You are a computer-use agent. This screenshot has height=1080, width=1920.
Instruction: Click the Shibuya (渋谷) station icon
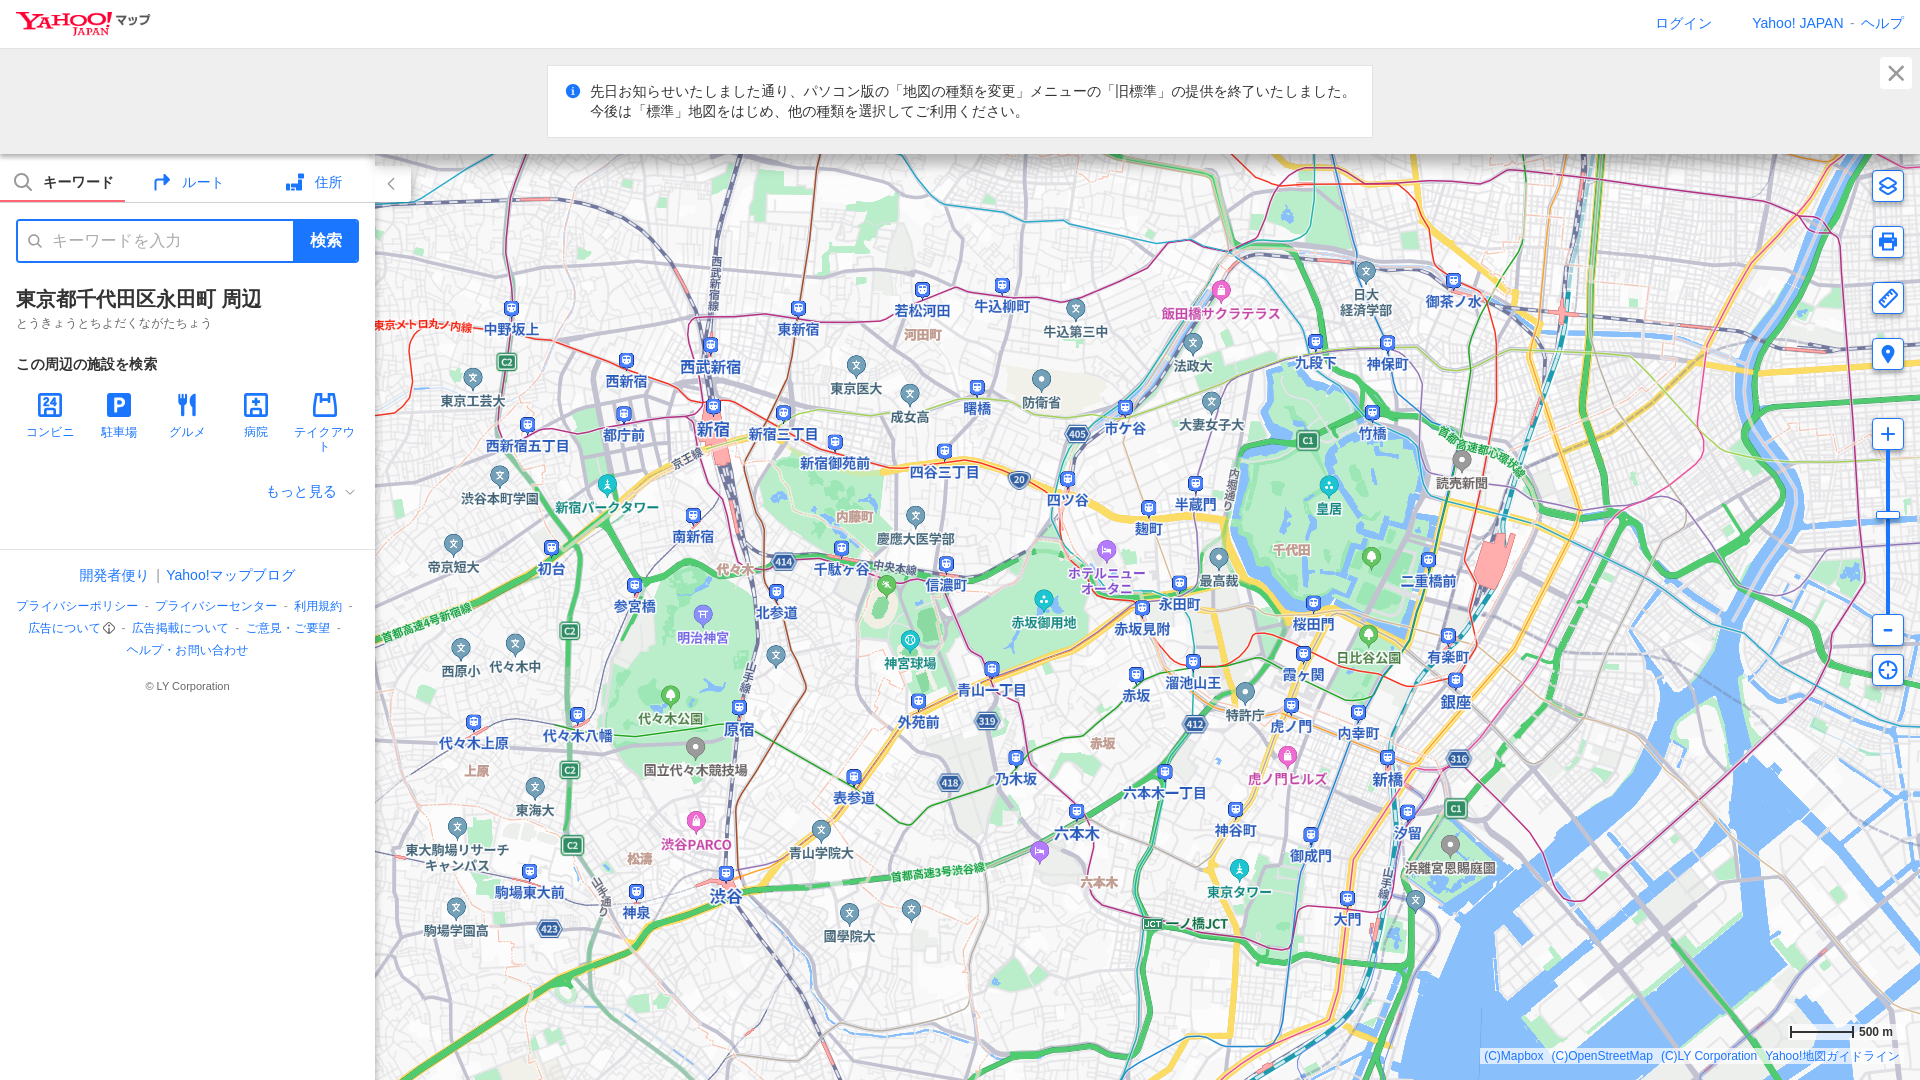[726, 875]
